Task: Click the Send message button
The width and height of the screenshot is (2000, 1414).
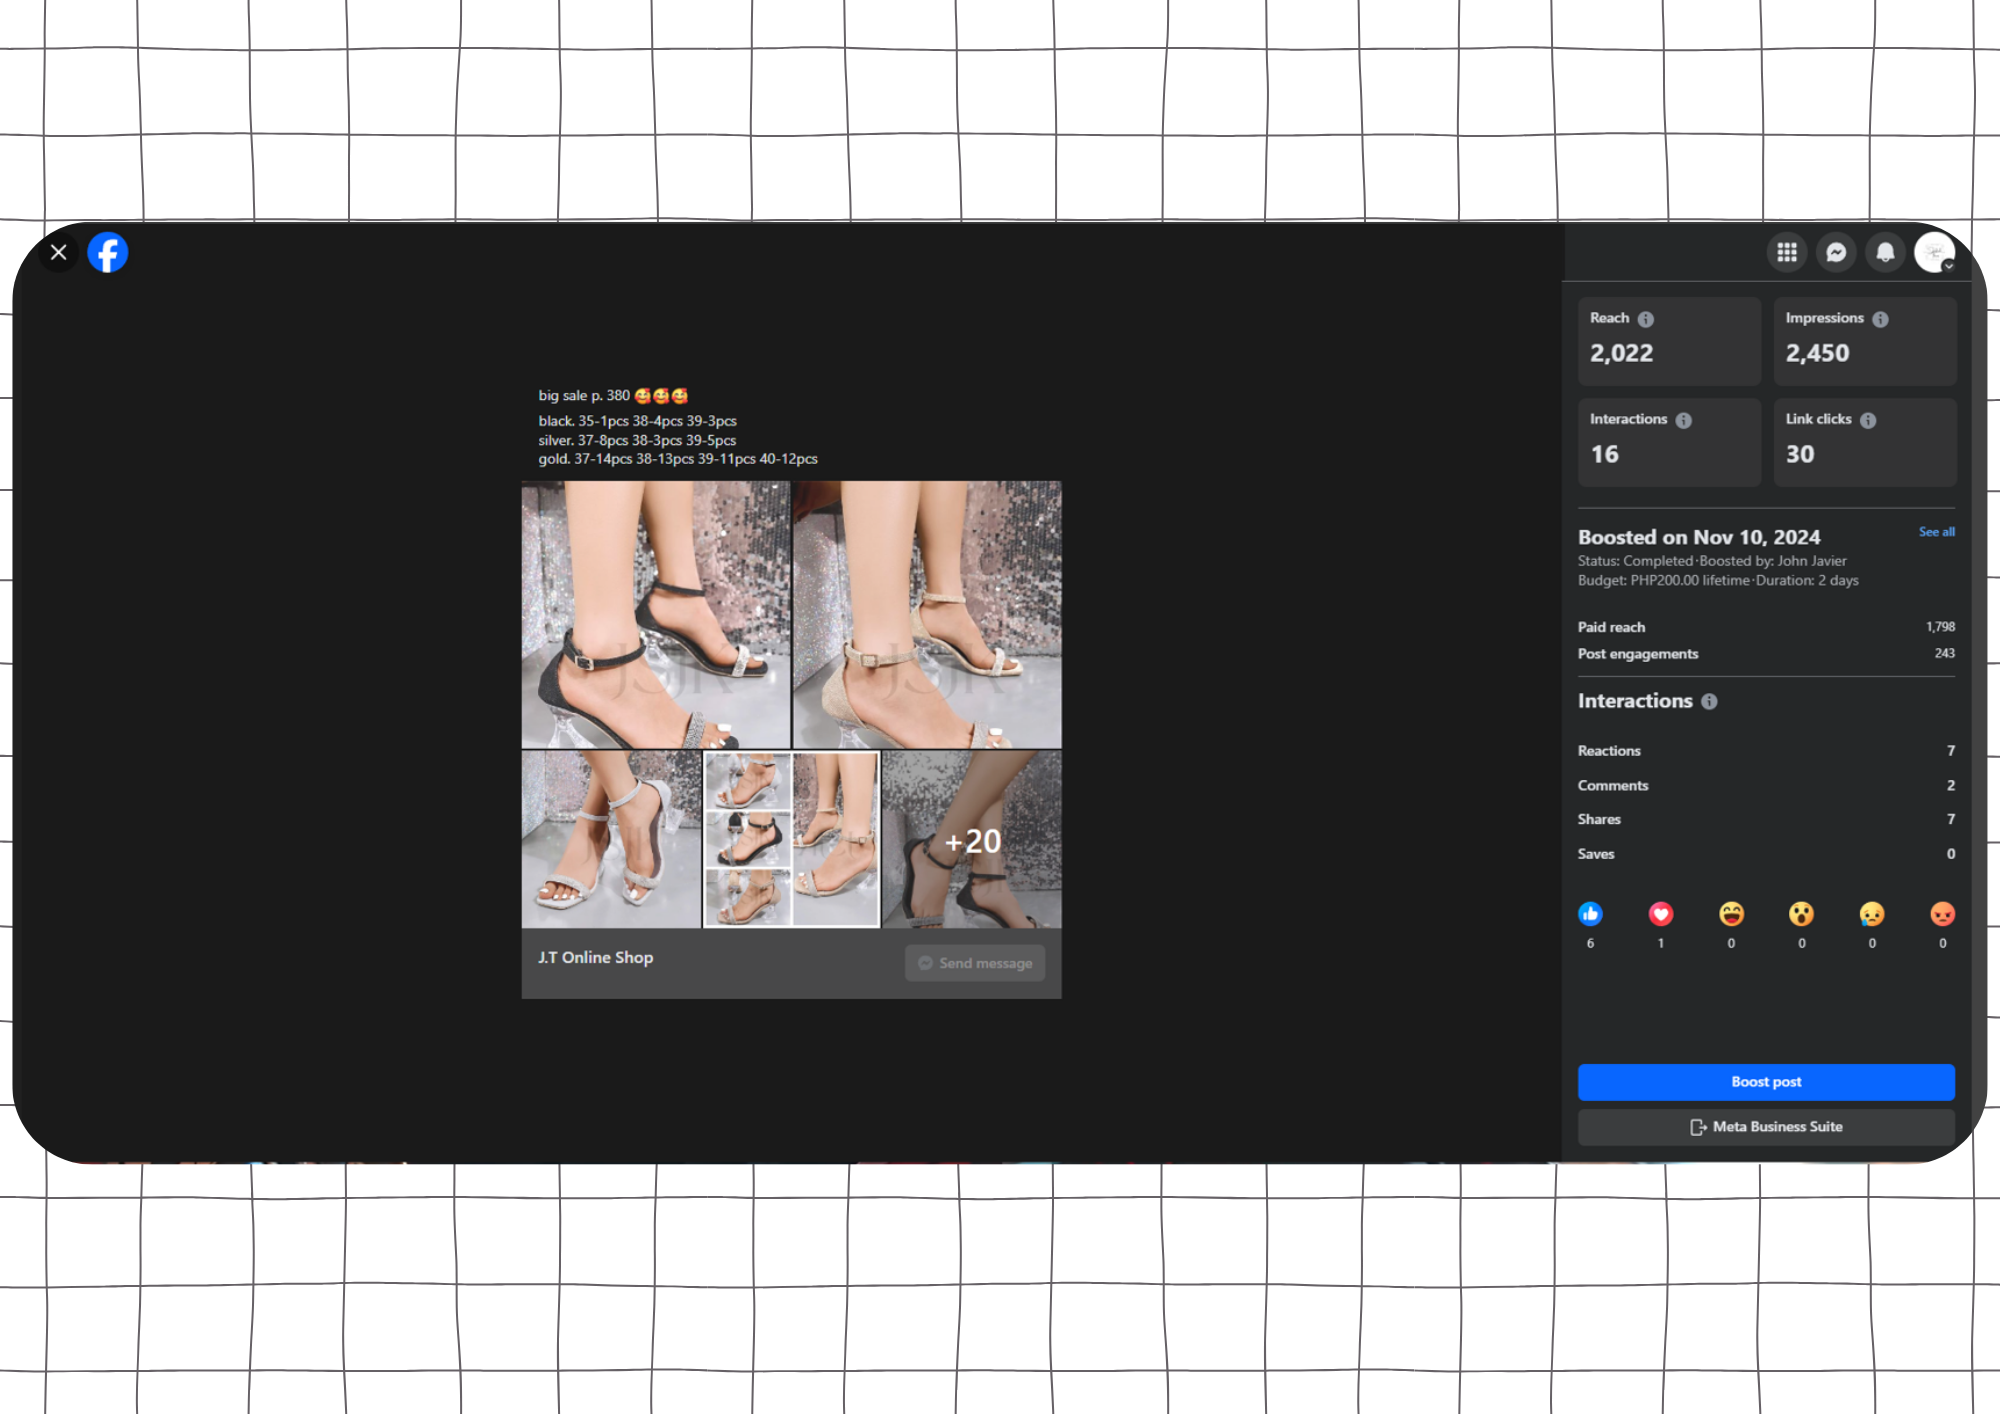Action: (x=975, y=963)
